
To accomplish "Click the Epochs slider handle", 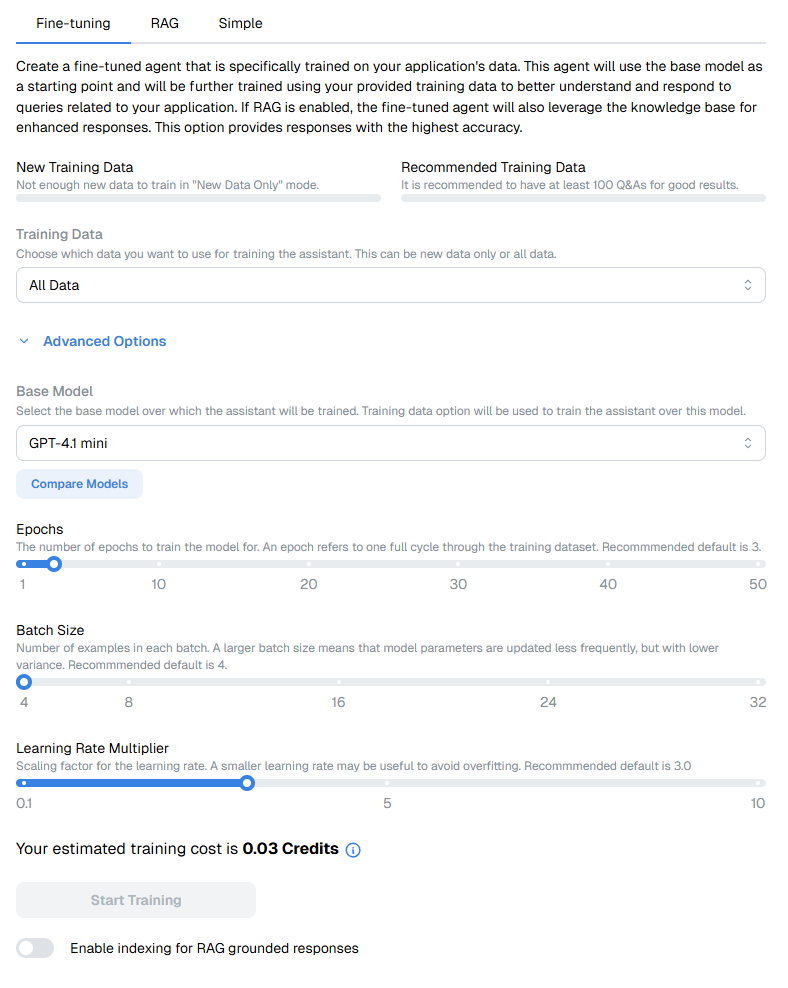I will (54, 564).
